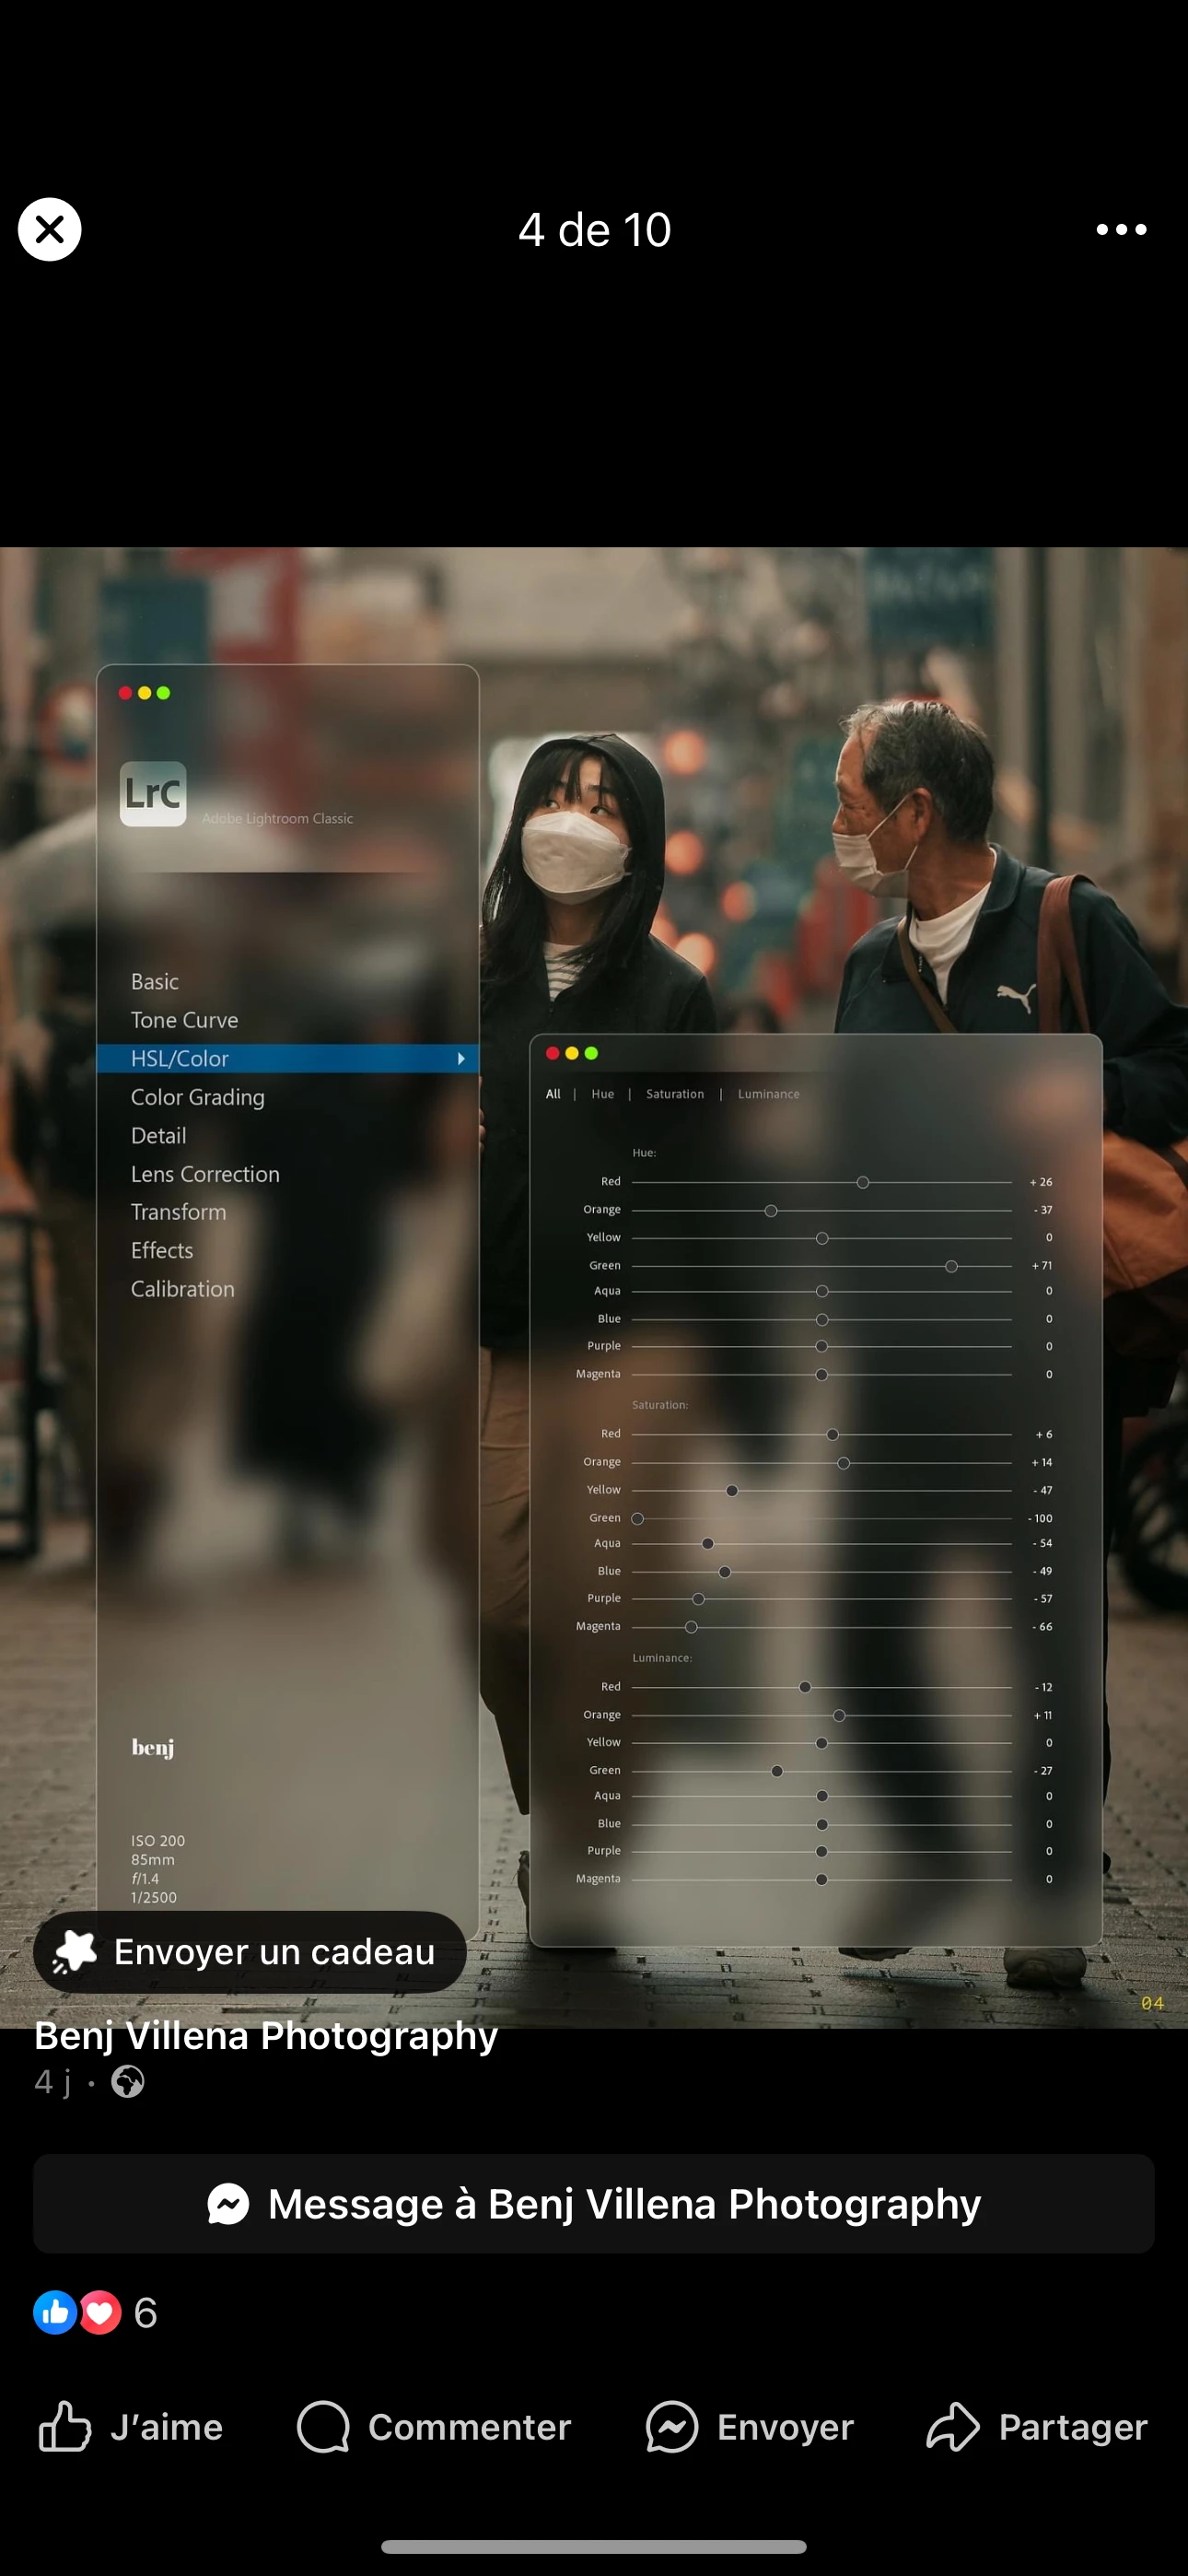View the reactions count 6
Viewport: 1188px width, 2576px height.
click(x=146, y=2313)
